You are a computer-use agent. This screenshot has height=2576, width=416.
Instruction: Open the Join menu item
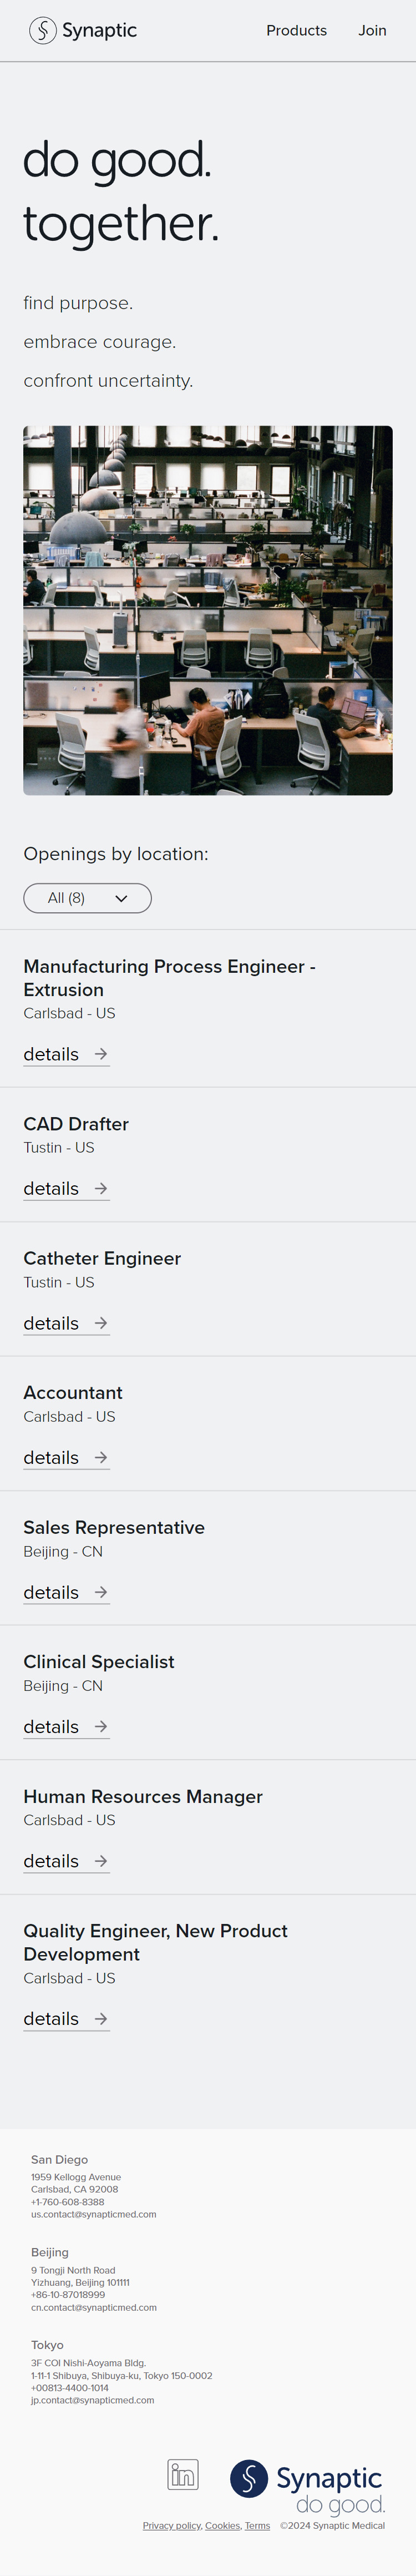click(373, 31)
